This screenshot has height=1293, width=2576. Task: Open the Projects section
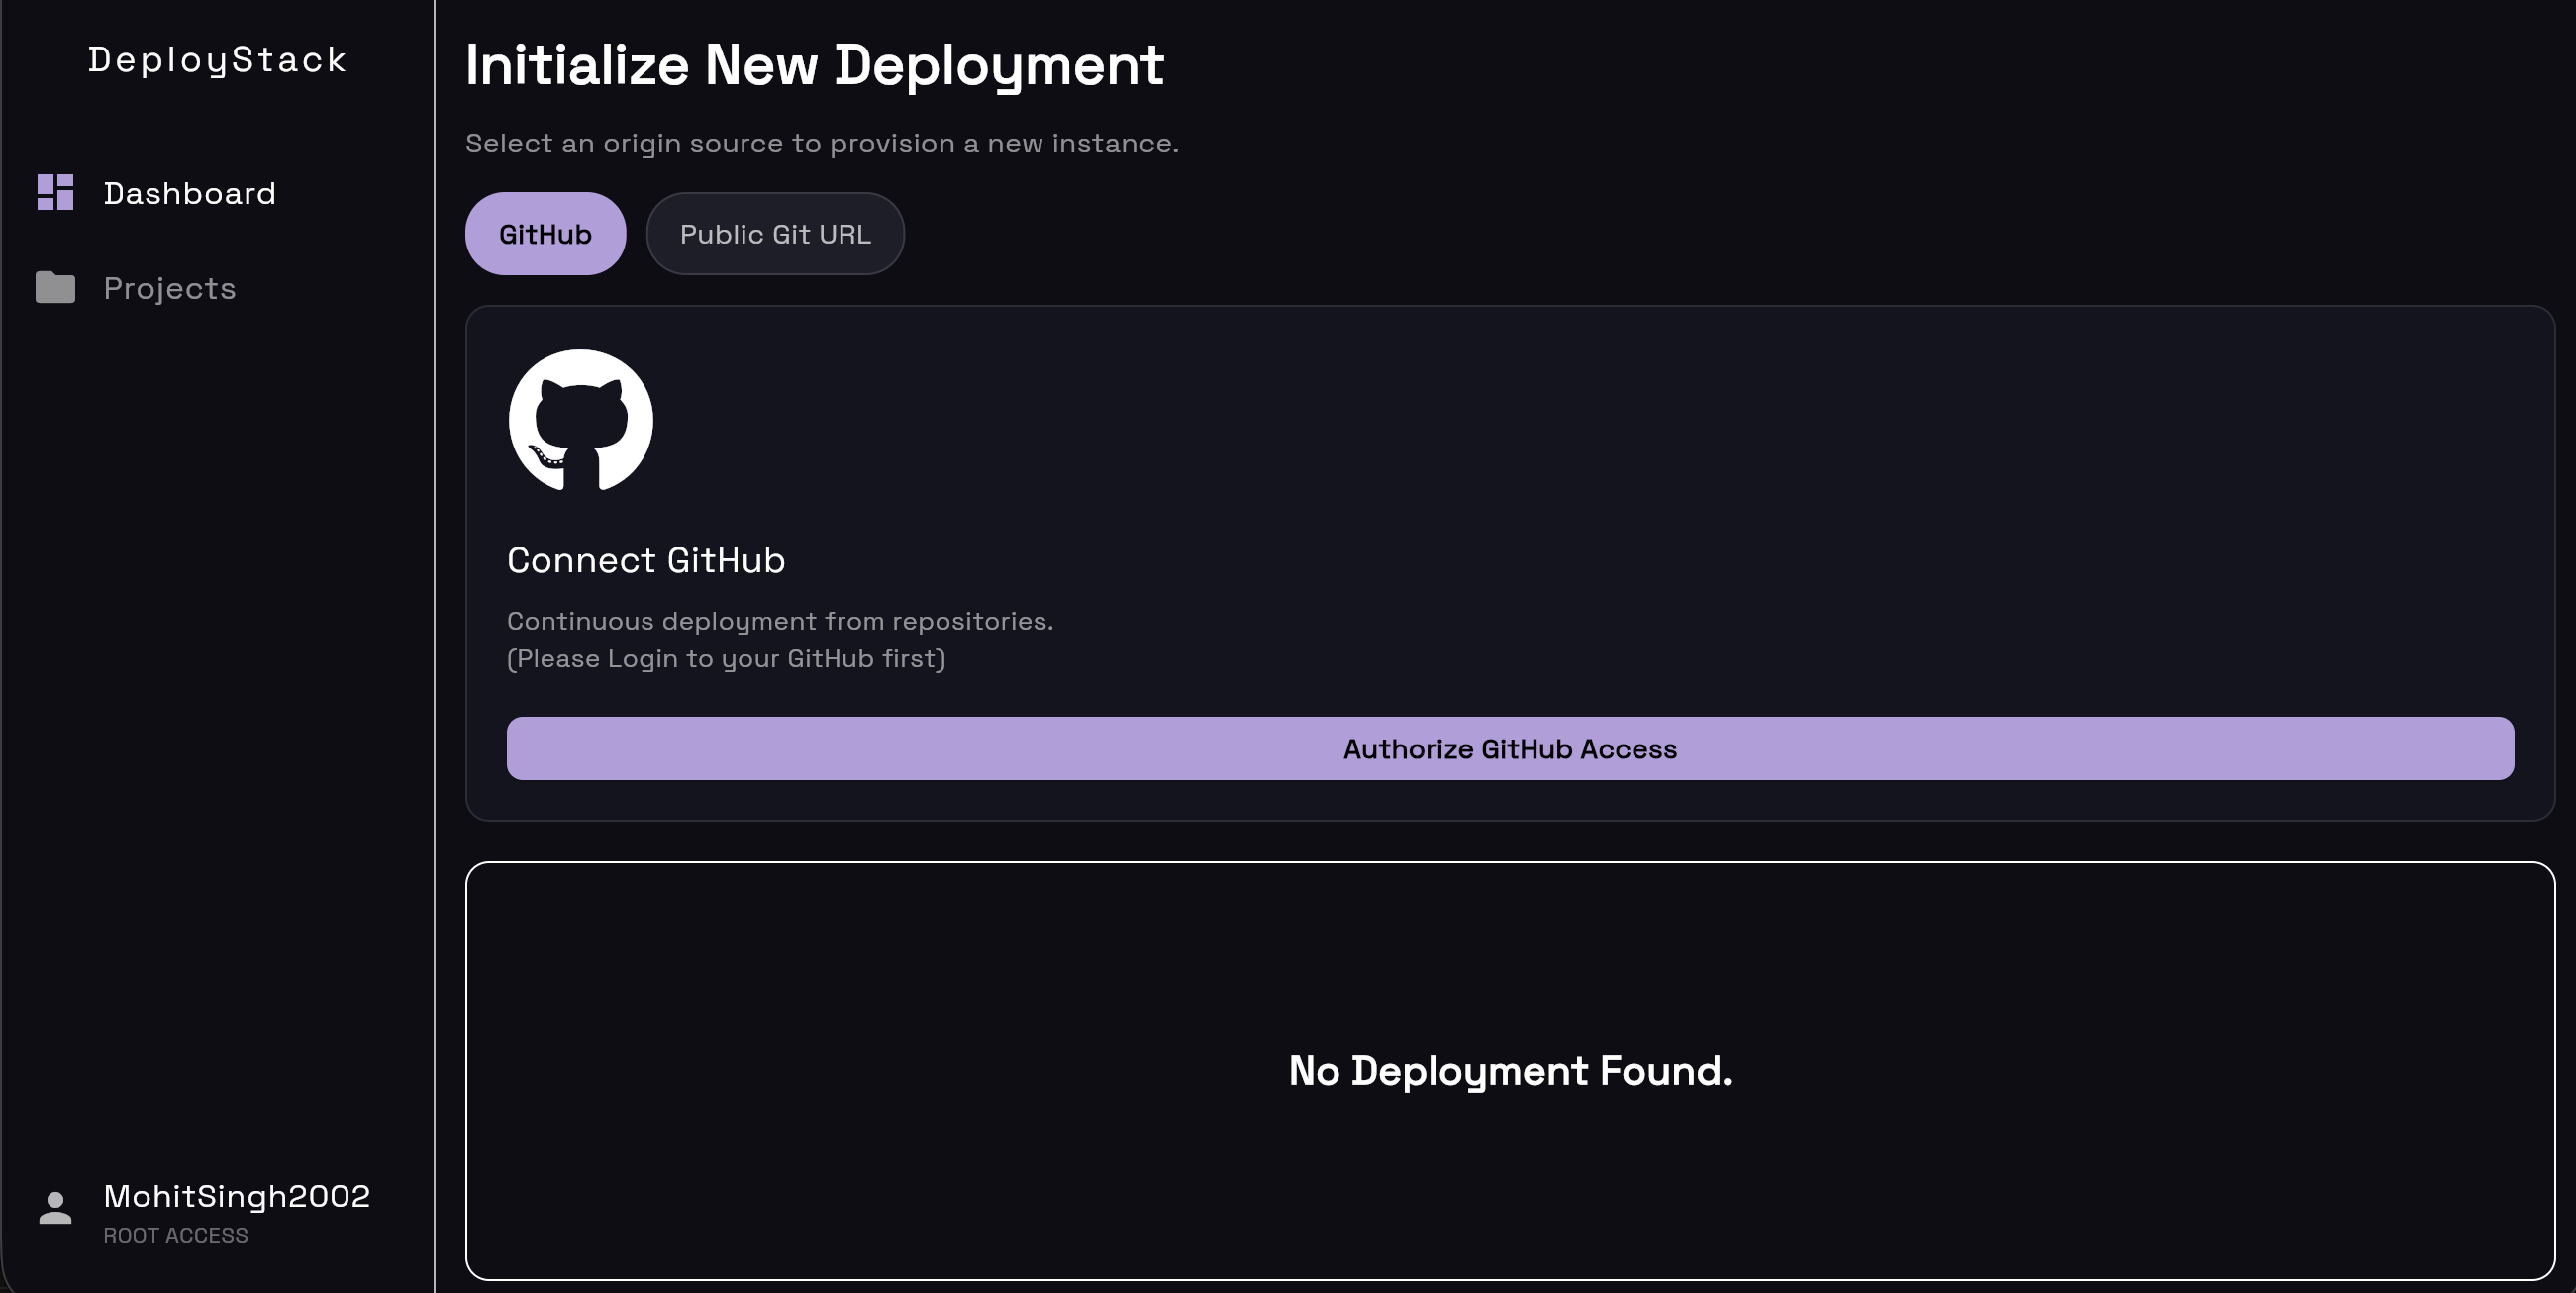[x=169, y=288]
